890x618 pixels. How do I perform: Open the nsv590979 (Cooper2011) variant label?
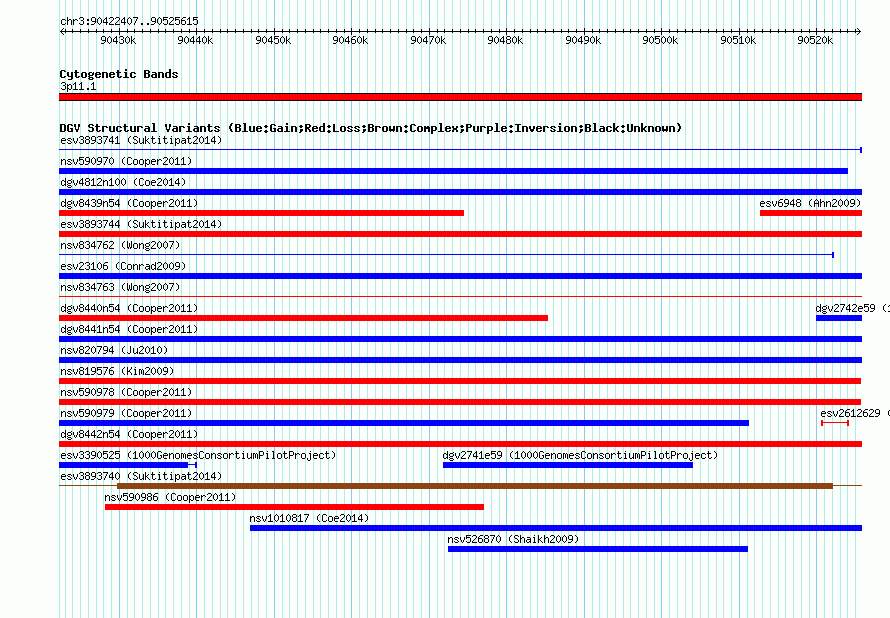click(126, 413)
